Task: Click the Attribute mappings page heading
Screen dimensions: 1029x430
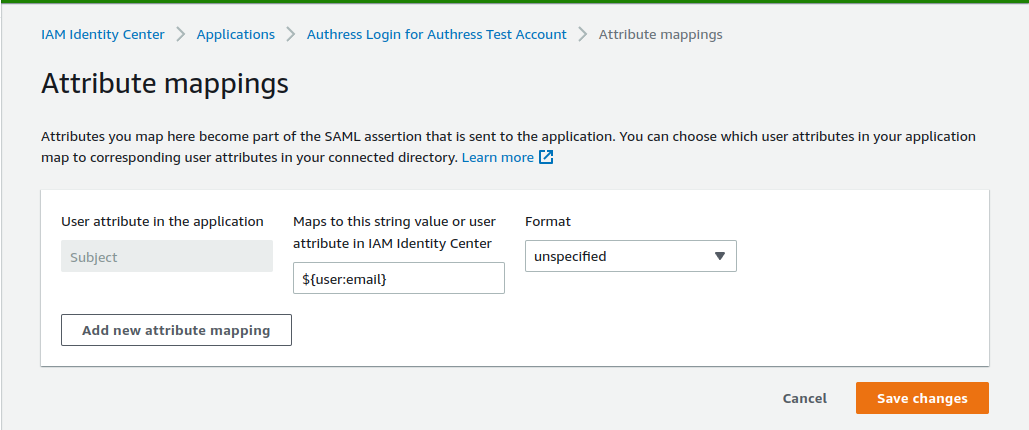Action: [165, 84]
